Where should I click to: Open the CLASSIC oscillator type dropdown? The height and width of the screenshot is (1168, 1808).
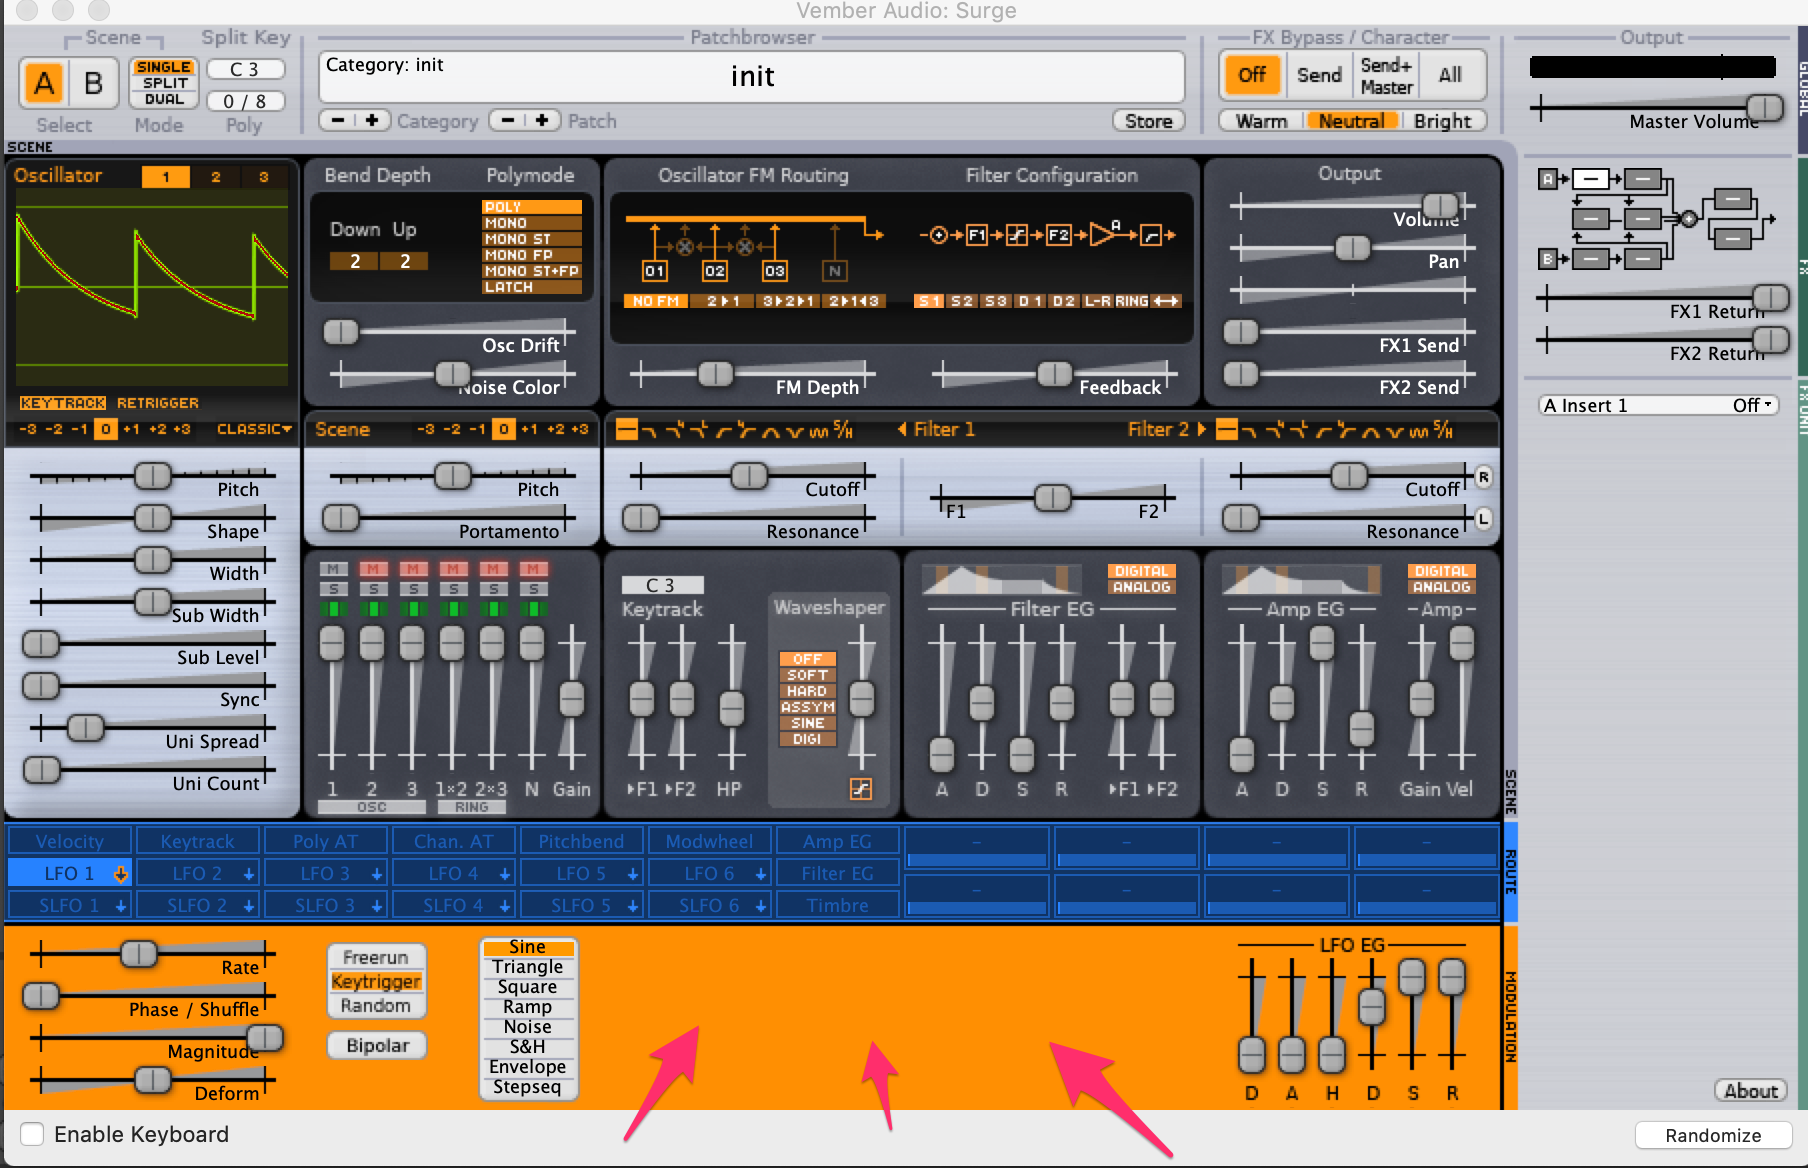(x=254, y=430)
